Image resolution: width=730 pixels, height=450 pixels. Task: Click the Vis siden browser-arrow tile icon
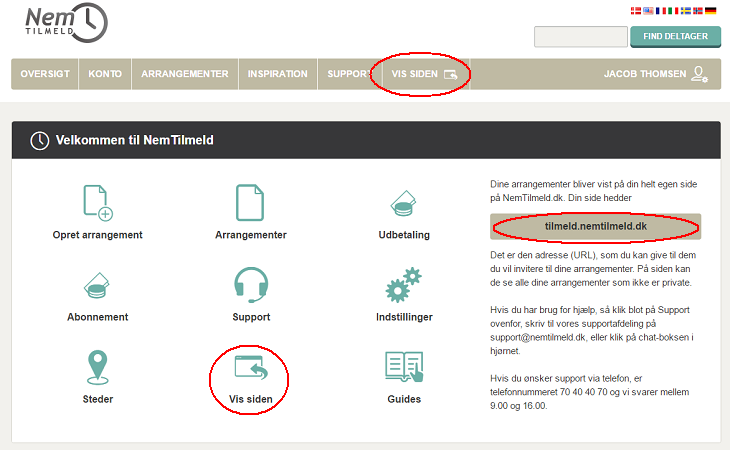point(251,368)
